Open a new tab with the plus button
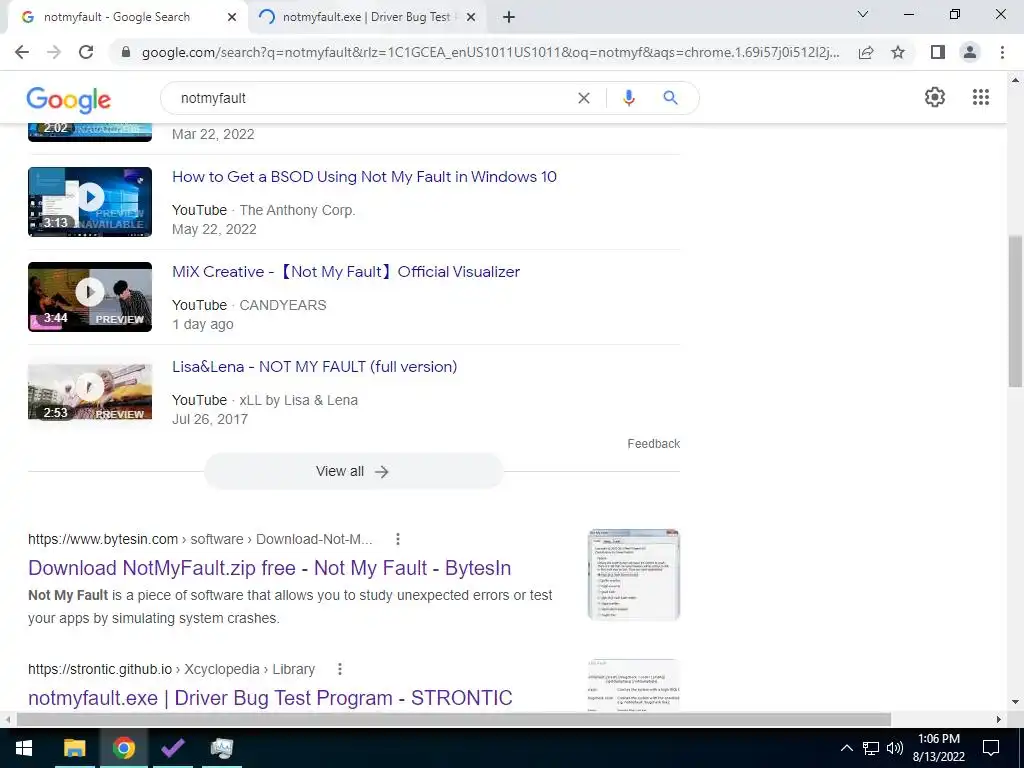This screenshot has width=1024, height=768. (x=509, y=17)
